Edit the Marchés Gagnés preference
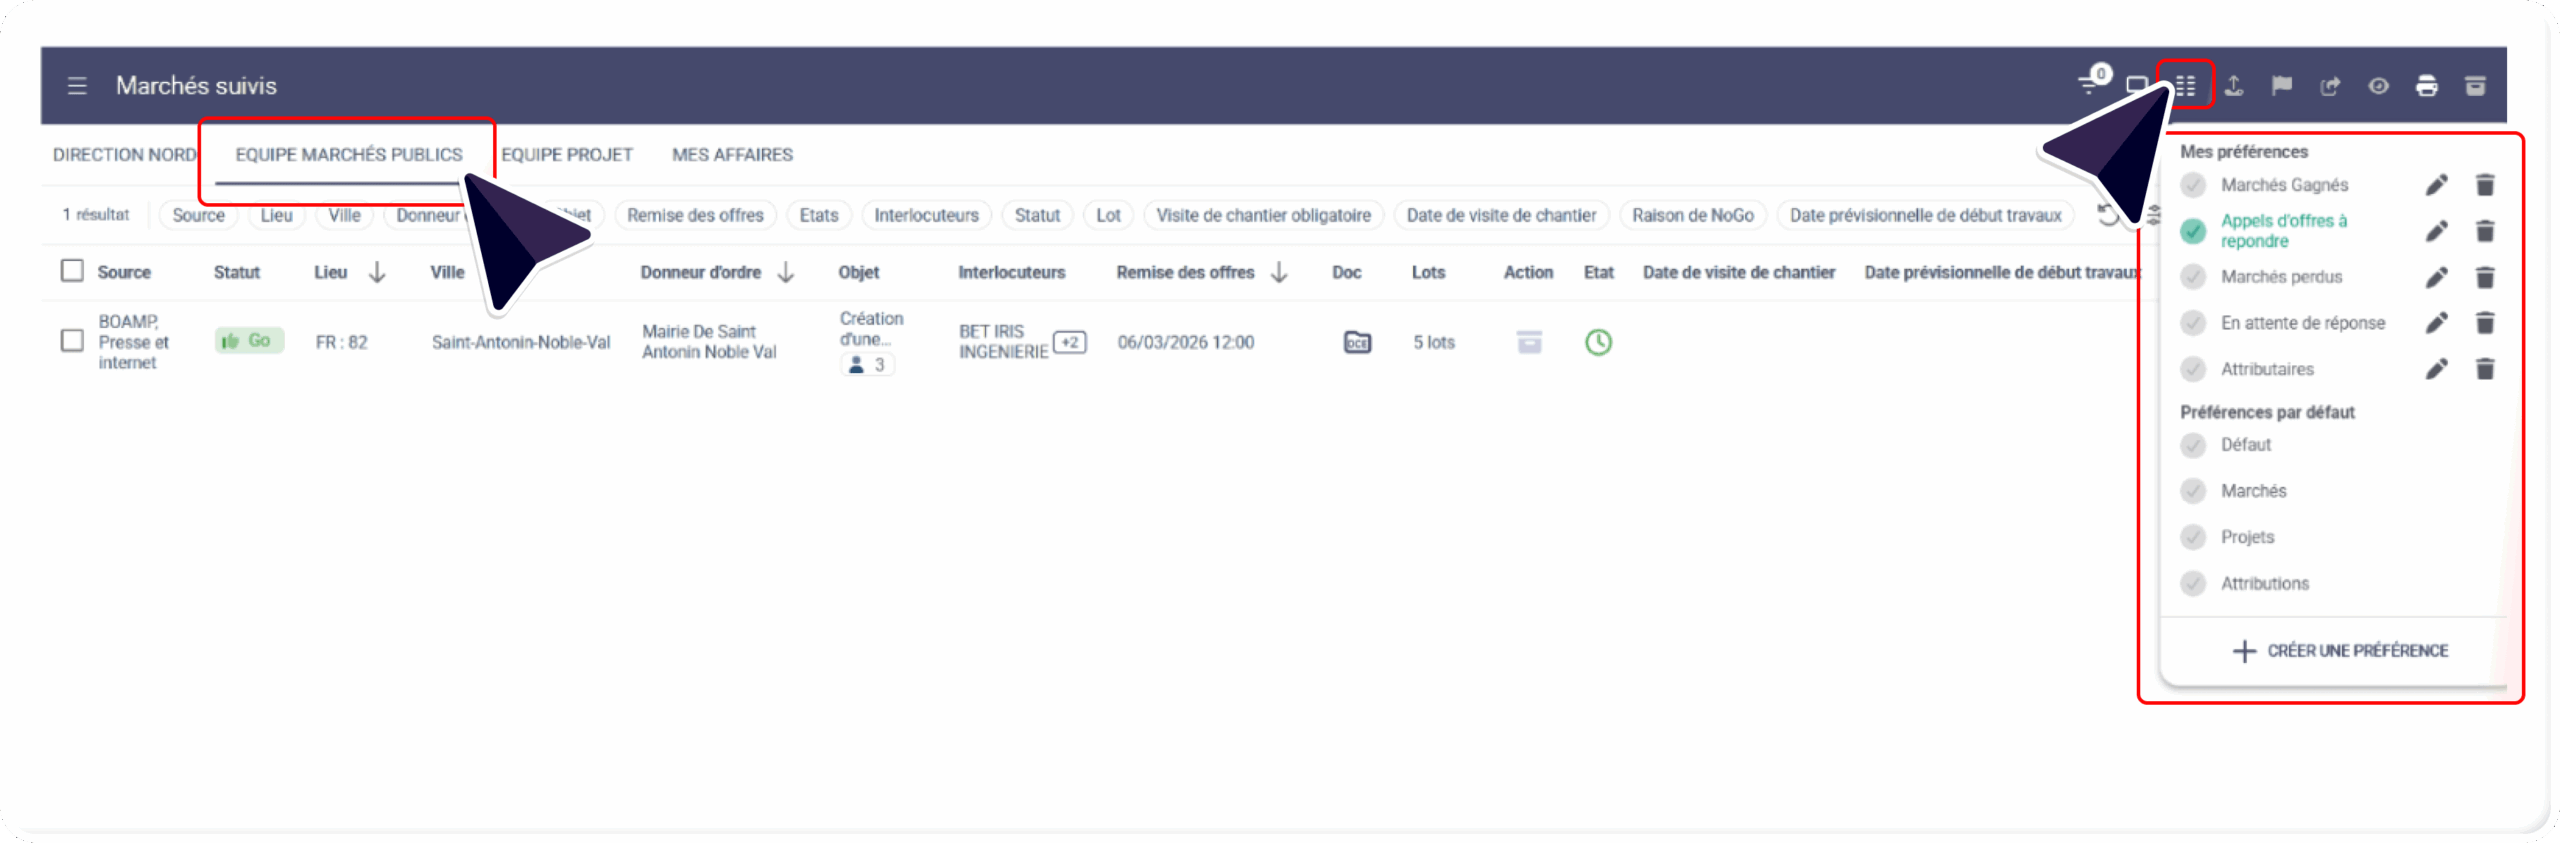The width and height of the screenshot is (2560, 843). pyautogui.click(x=2436, y=185)
